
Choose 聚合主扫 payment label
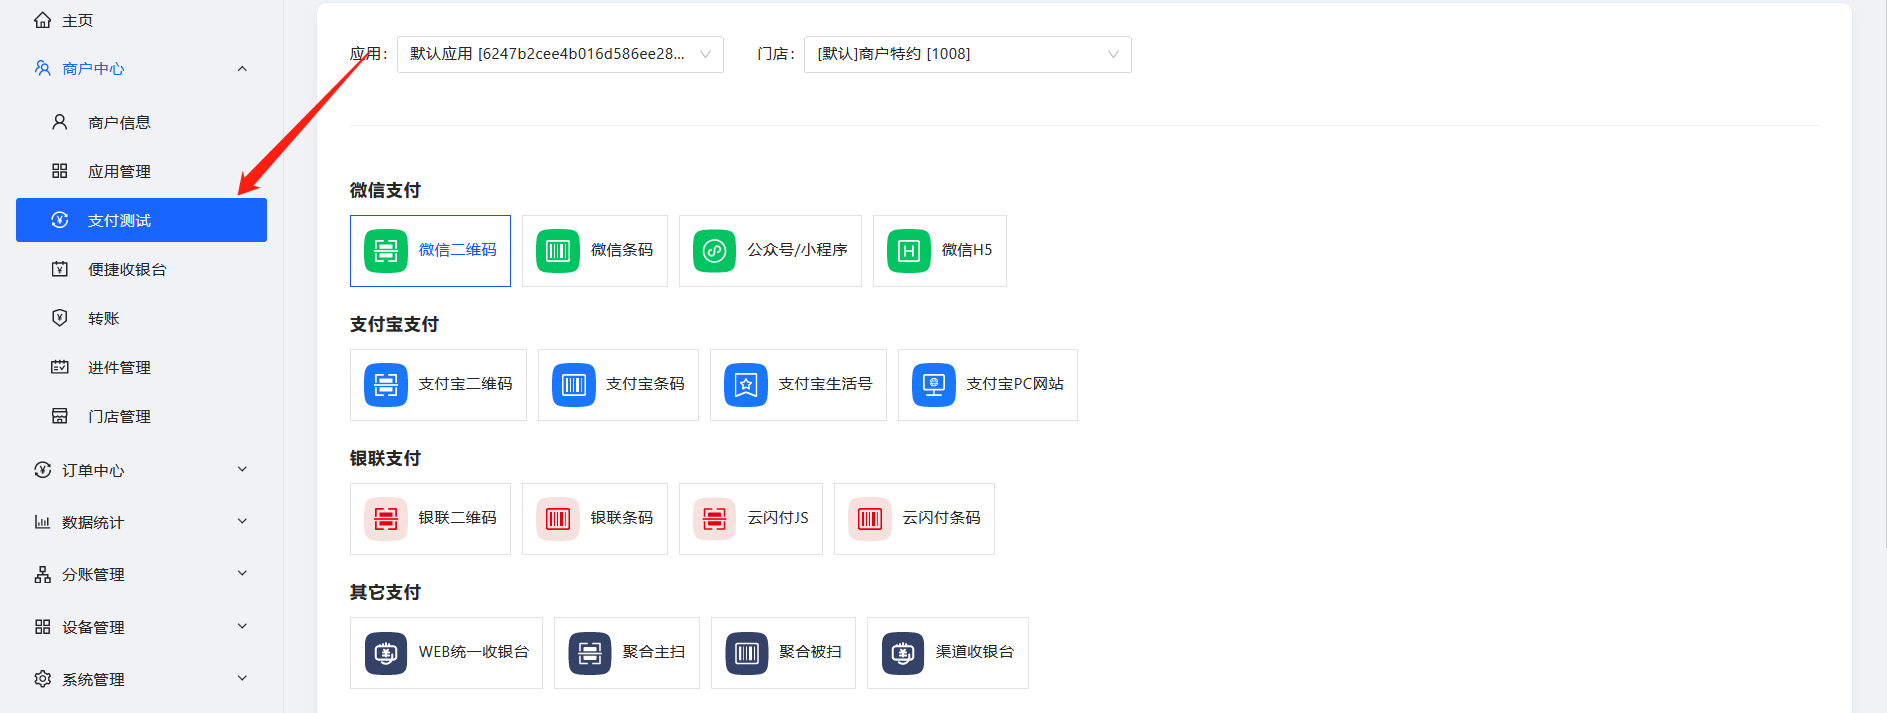pos(654,652)
